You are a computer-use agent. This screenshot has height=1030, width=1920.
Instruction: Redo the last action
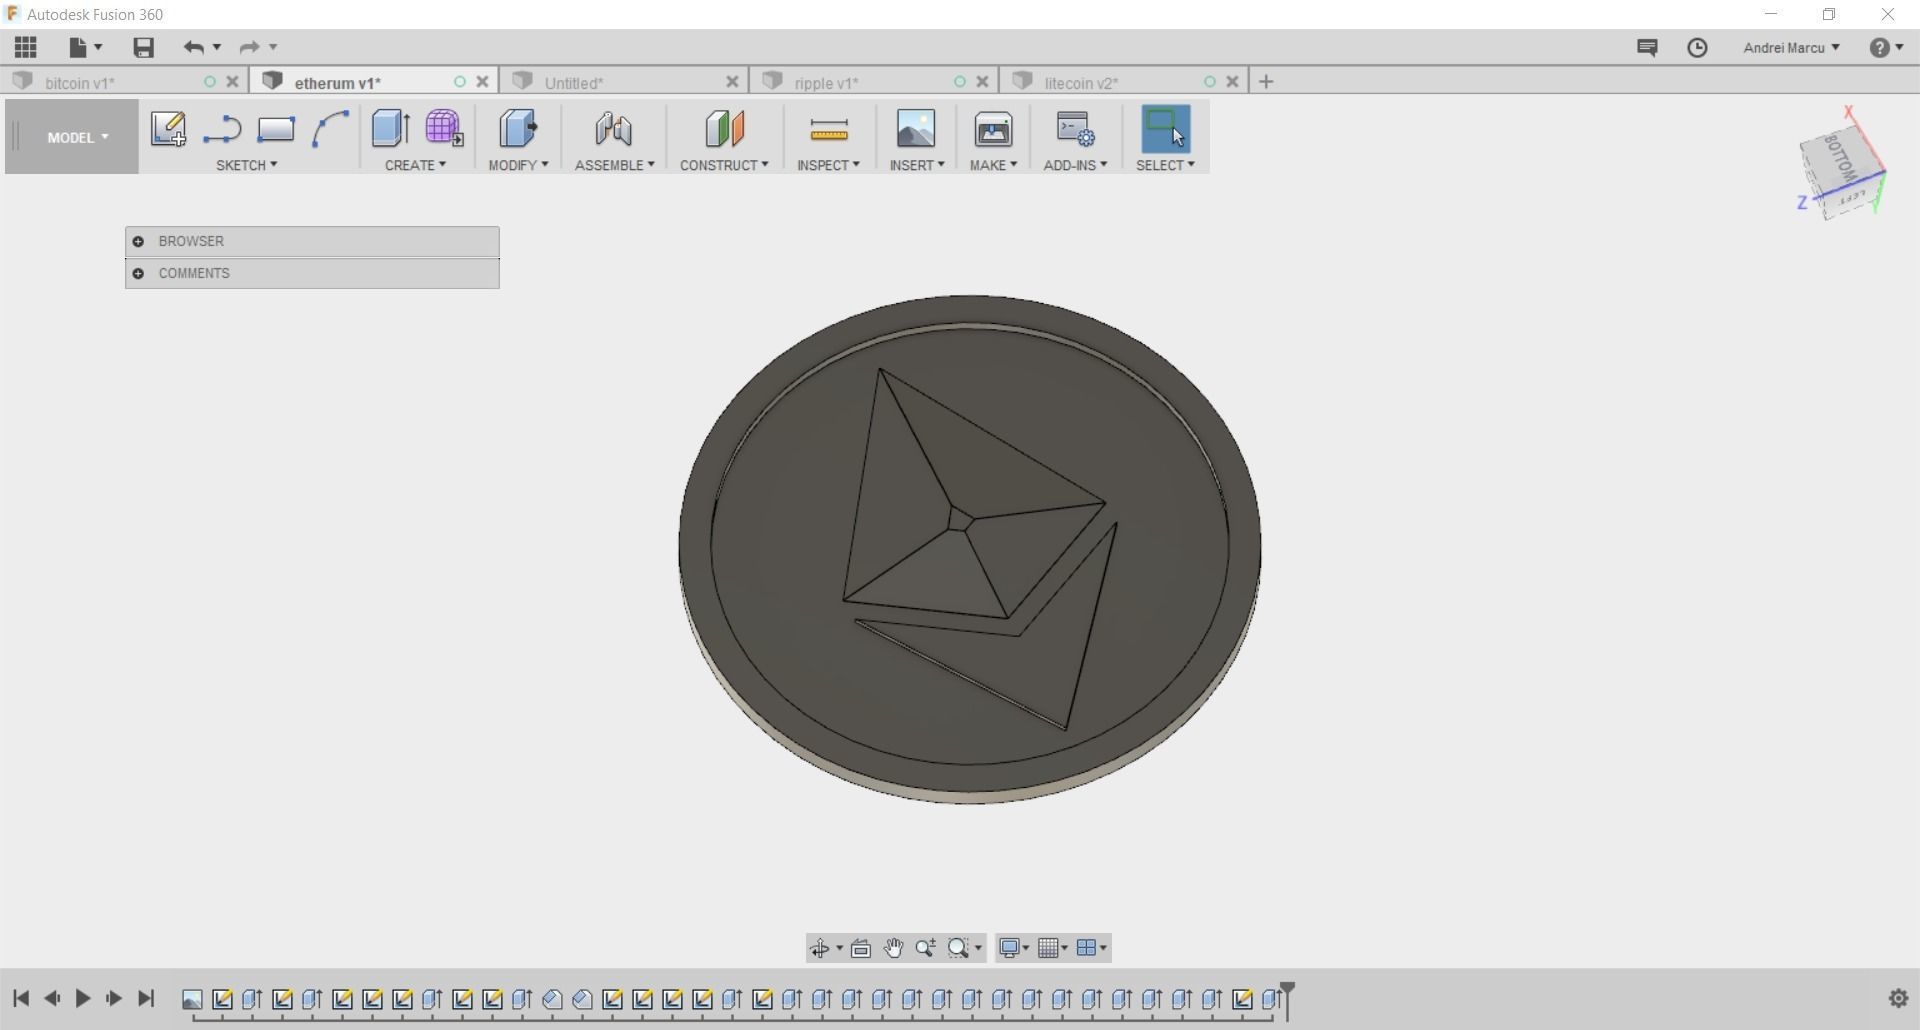click(x=249, y=47)
